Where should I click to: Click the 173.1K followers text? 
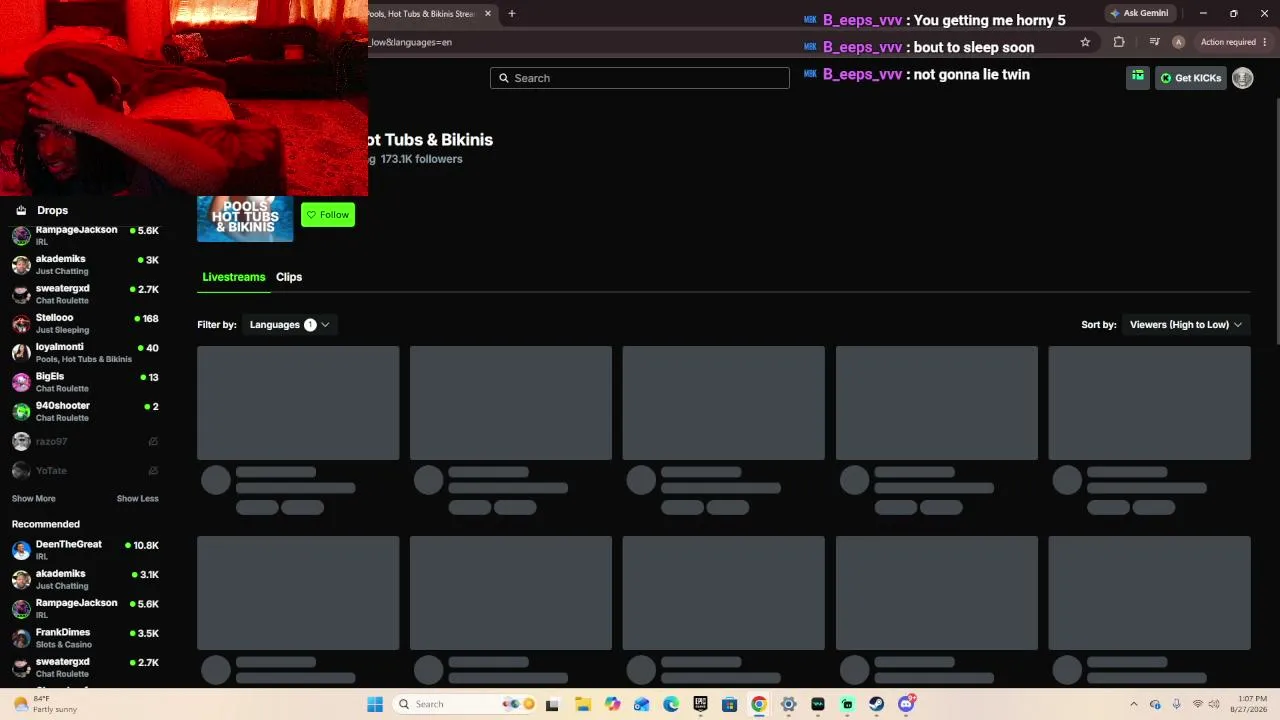(421, 159)
